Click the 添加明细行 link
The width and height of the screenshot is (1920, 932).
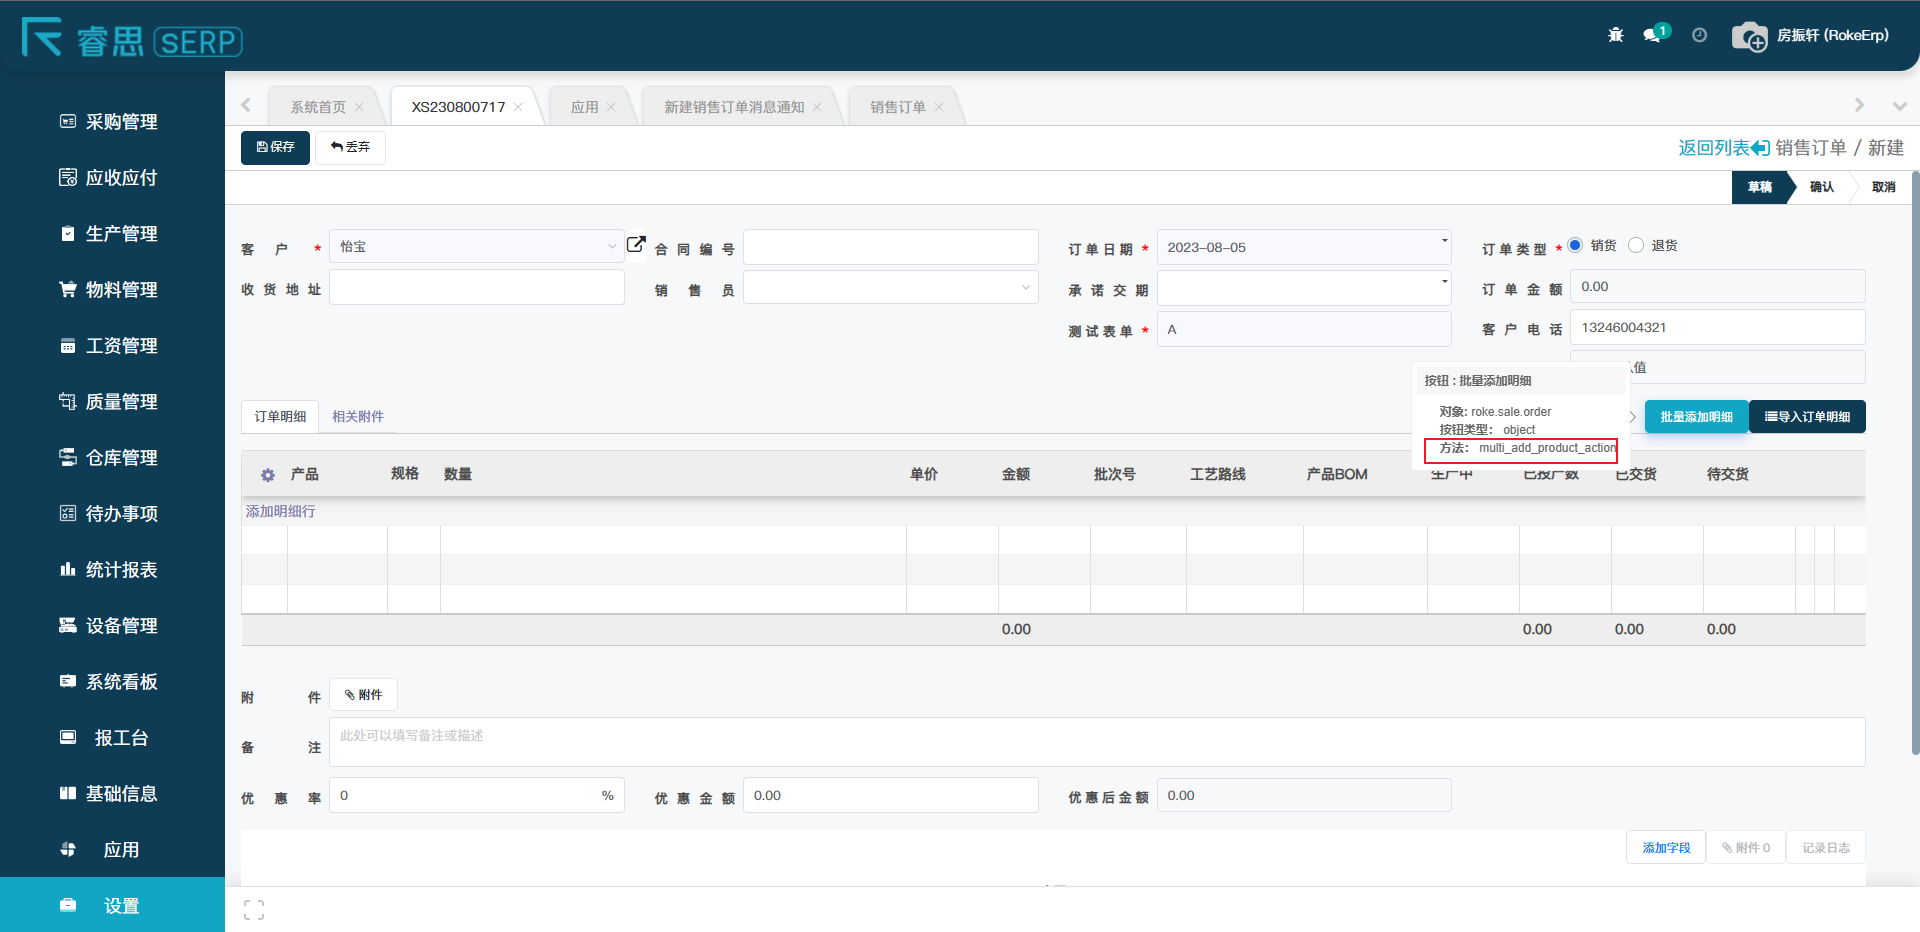[x=281, y=511]
